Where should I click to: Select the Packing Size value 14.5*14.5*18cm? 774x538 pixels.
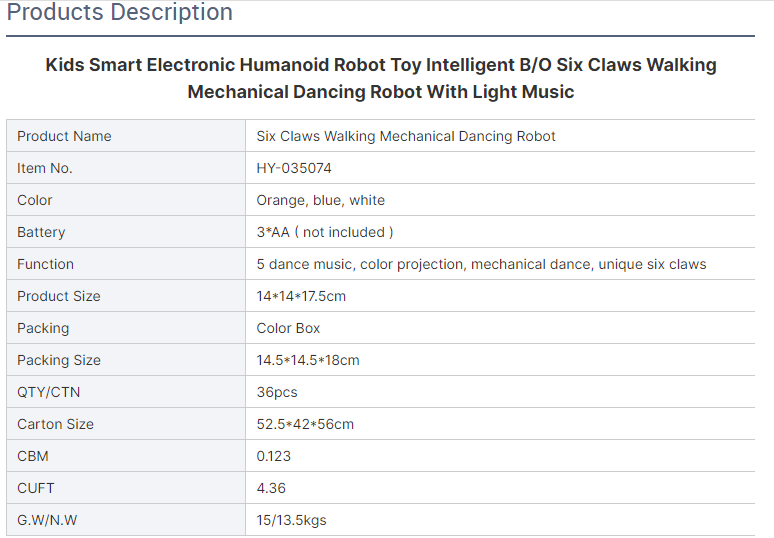click(308, 360)
